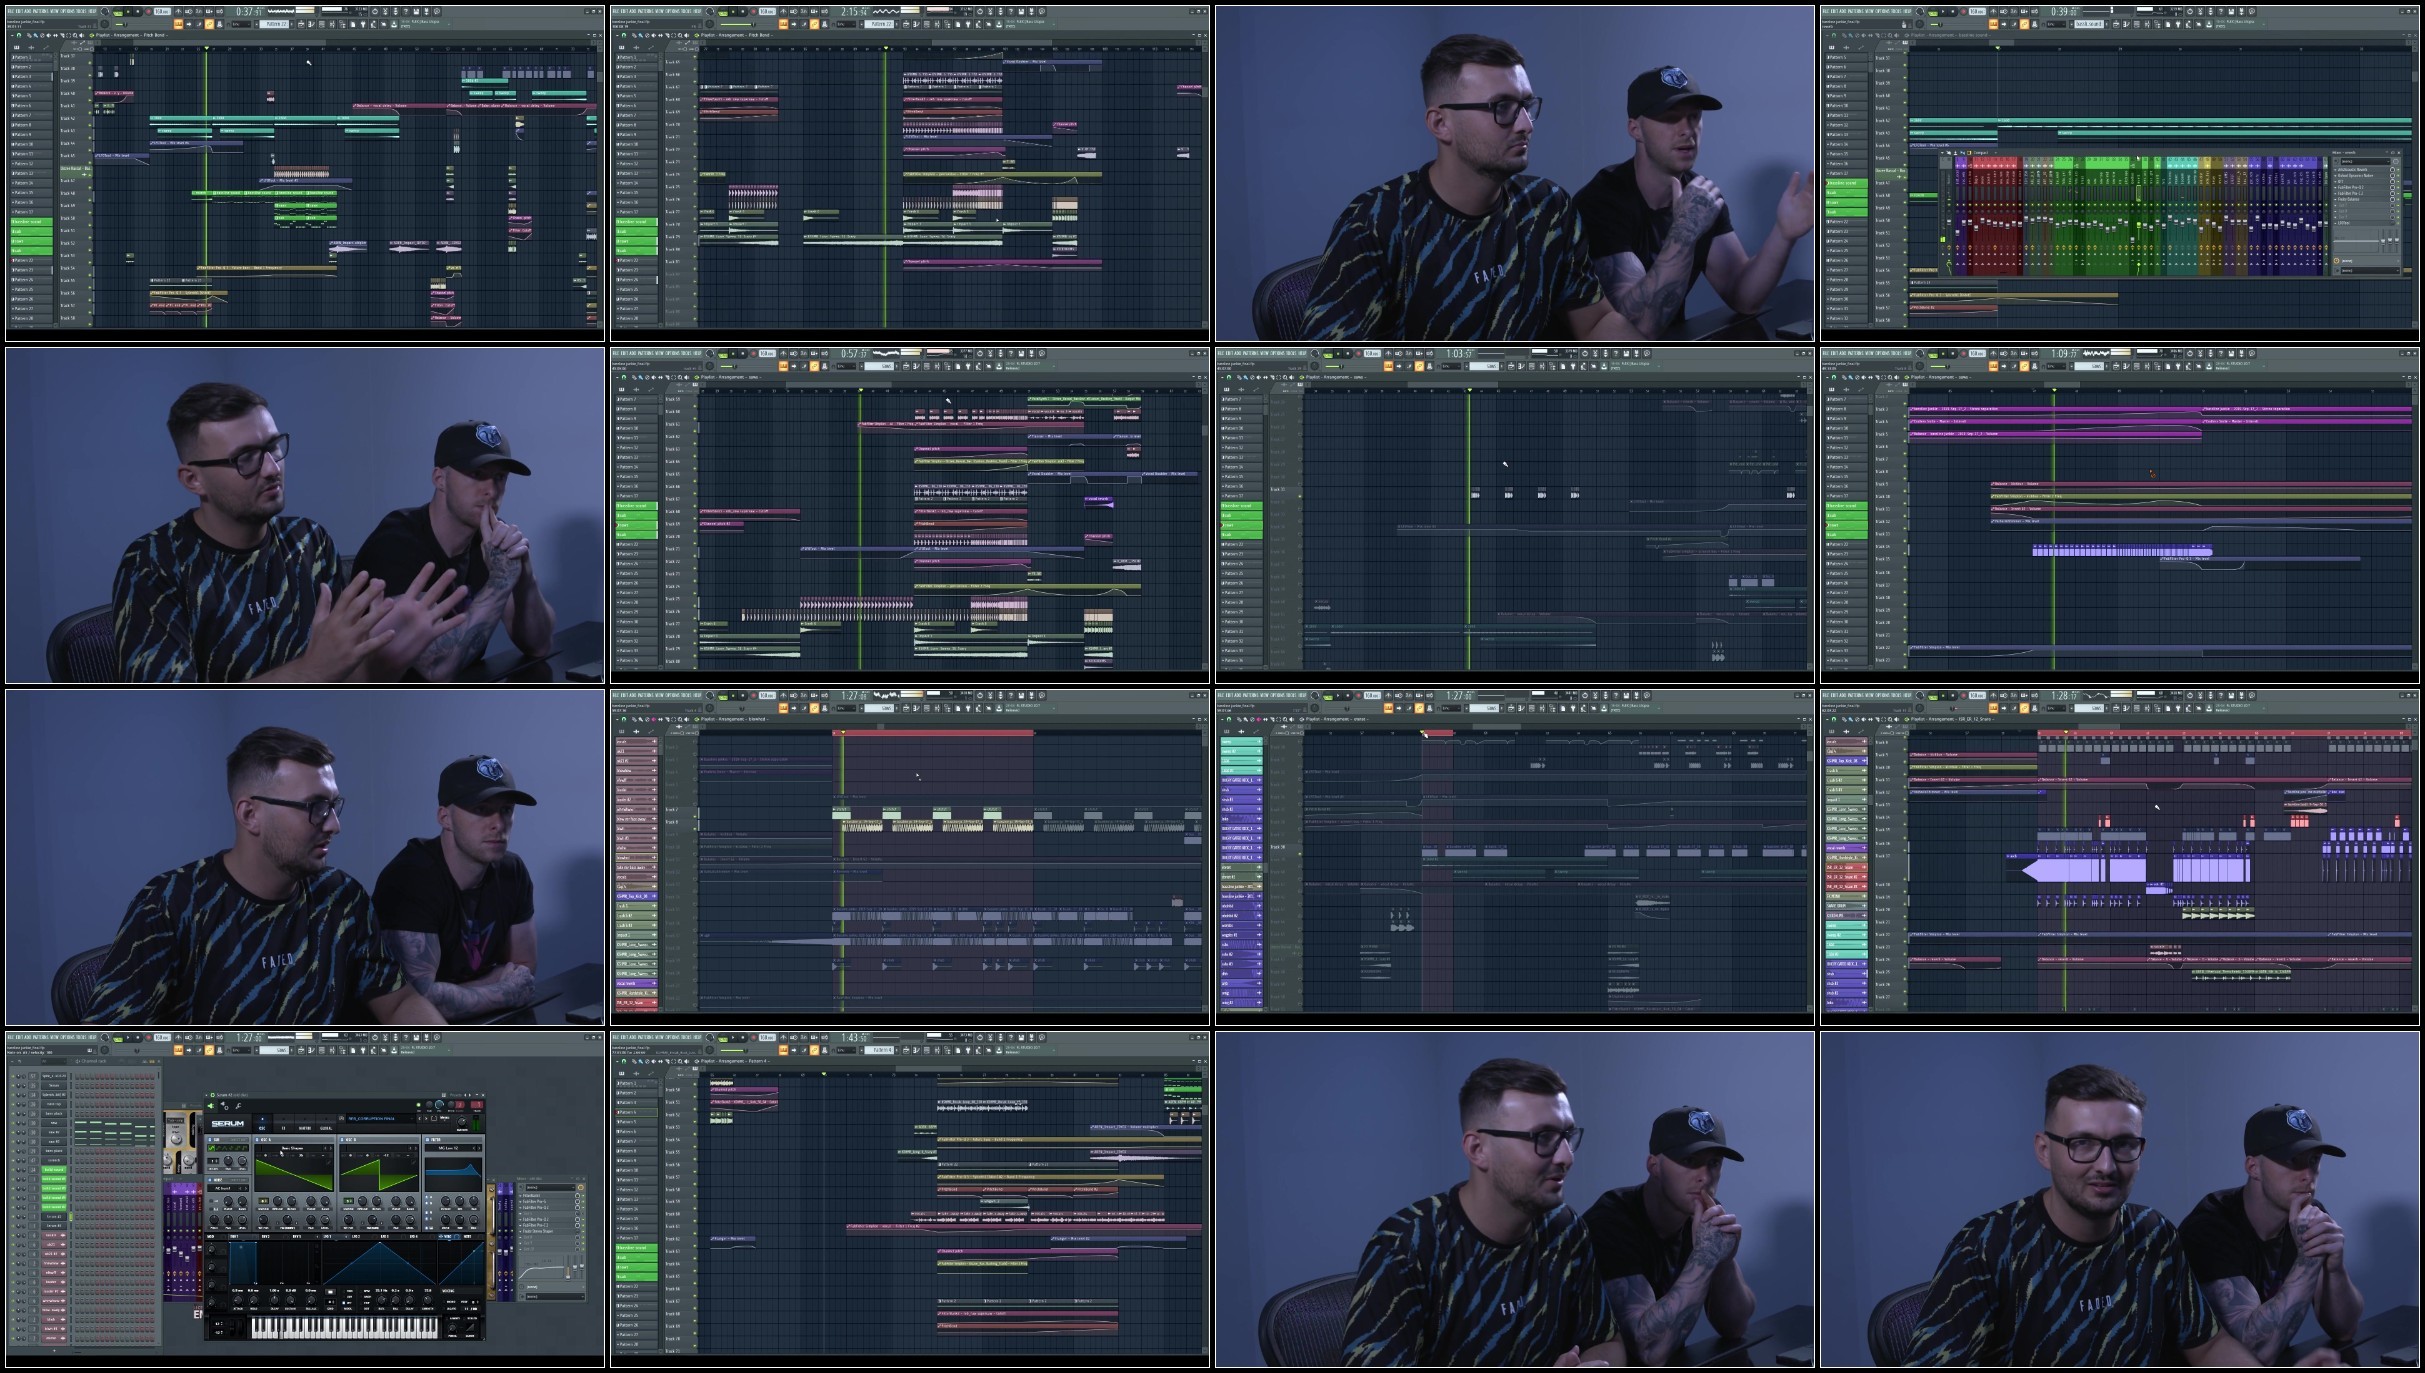Click the help question-mark icon in the 1:28 window
The height and width of the screenshot is (1373, 2425).
[x=2222, y=695]
